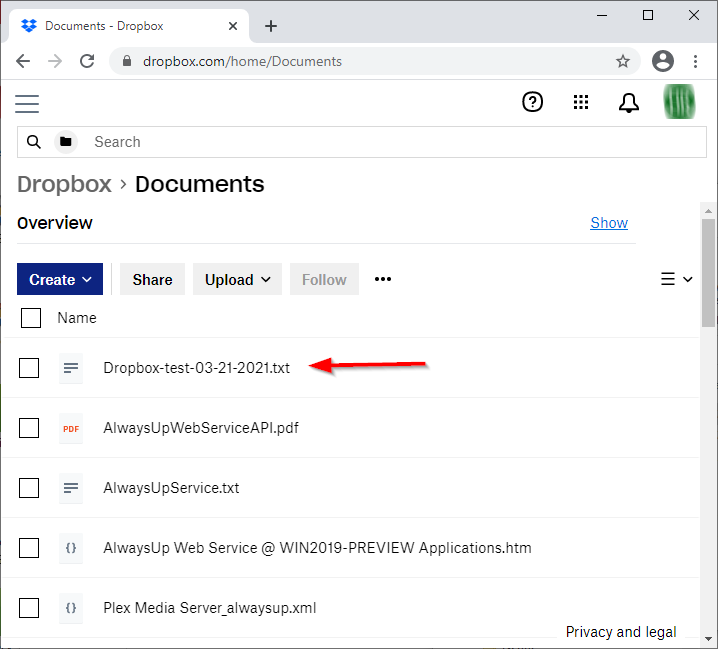Click the code icon for WIN2019-PREVIEW Applications.htm
718x649 pixels.
71,548
